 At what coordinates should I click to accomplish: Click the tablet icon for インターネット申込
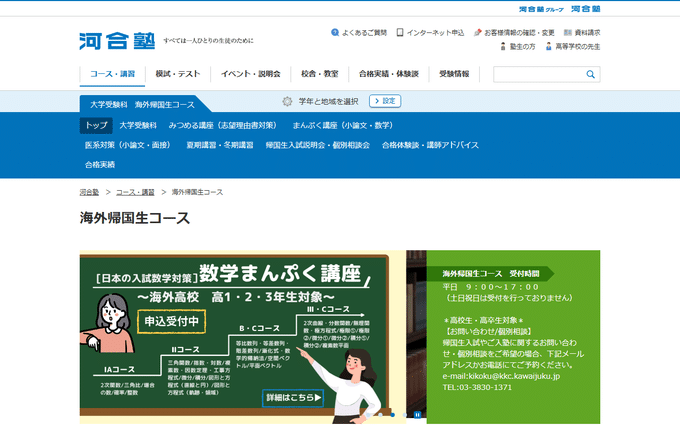coord(400,33)
